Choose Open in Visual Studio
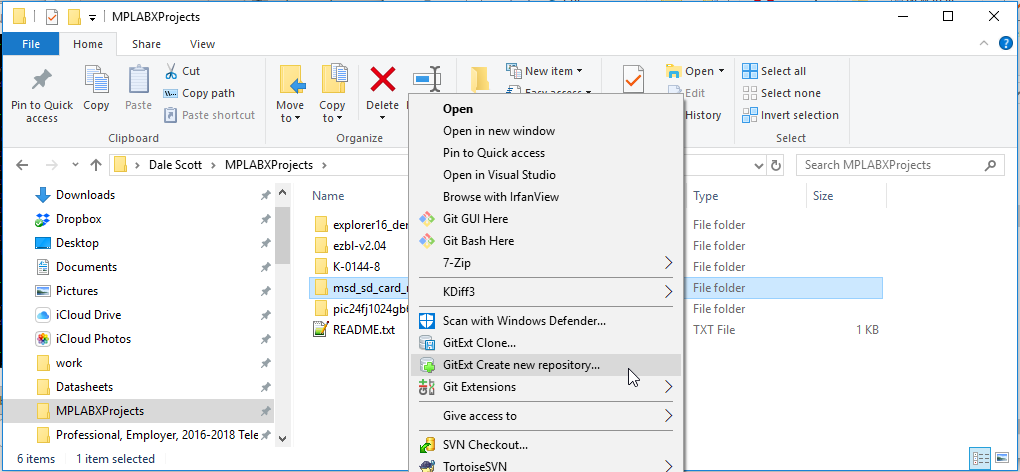 click(x=500, y=175)
